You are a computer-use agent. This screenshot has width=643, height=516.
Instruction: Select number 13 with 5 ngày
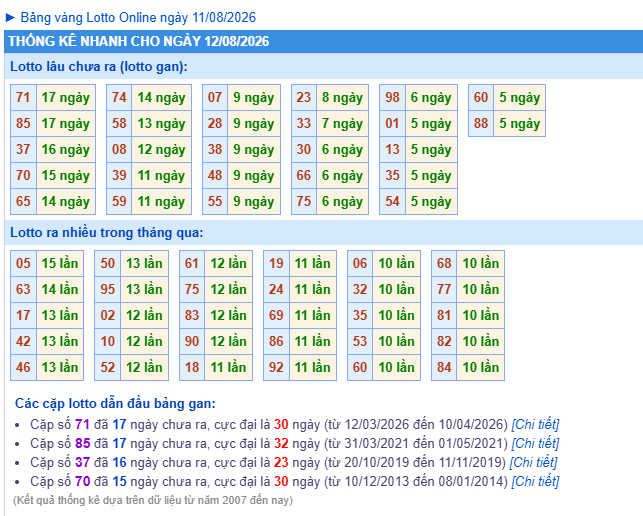point(392,150)
